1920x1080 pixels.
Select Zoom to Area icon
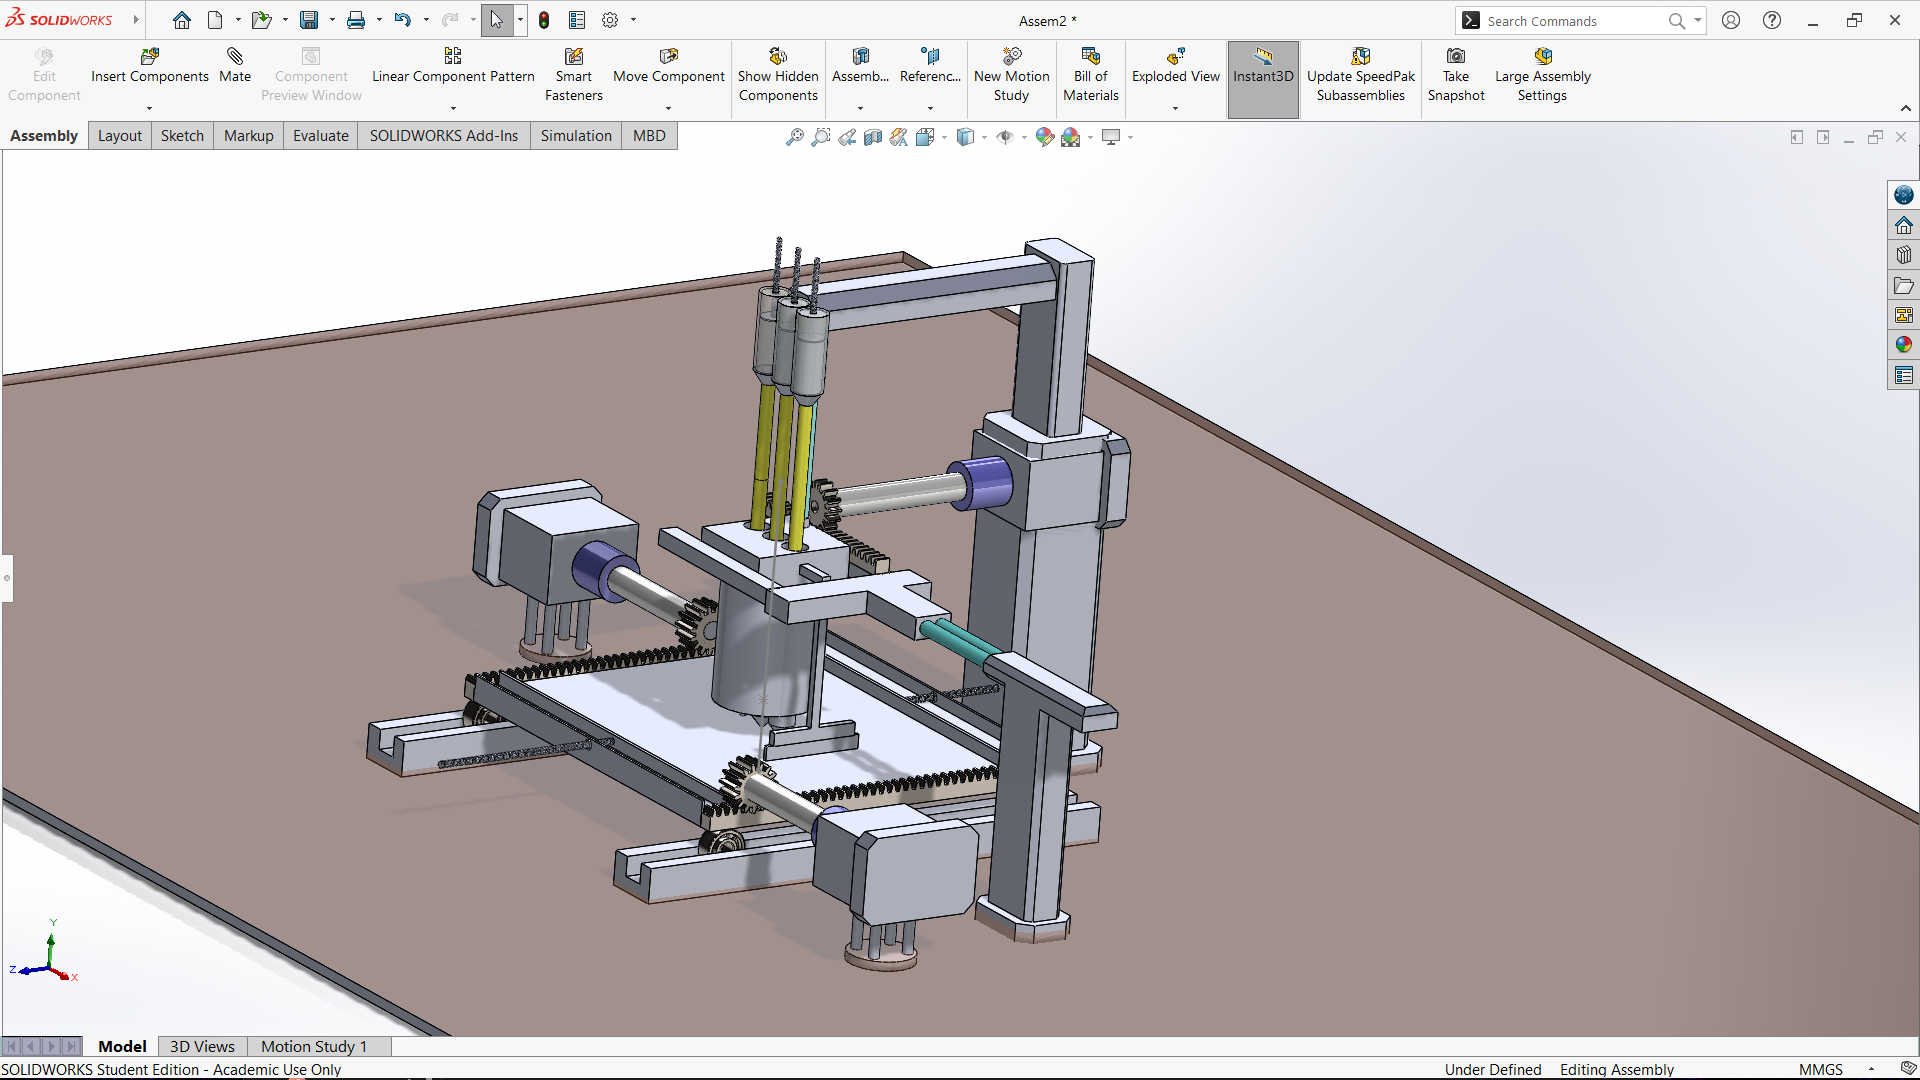(x=821, y=137)
